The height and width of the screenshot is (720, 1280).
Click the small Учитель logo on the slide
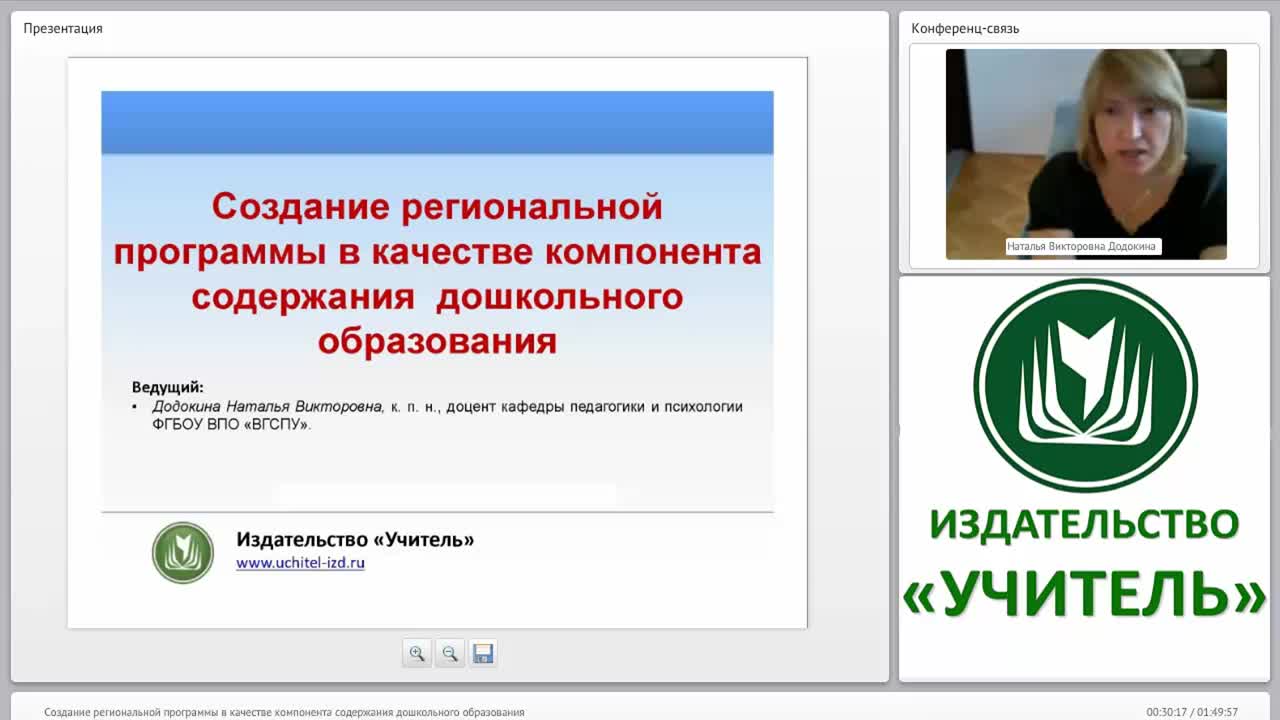183,552
